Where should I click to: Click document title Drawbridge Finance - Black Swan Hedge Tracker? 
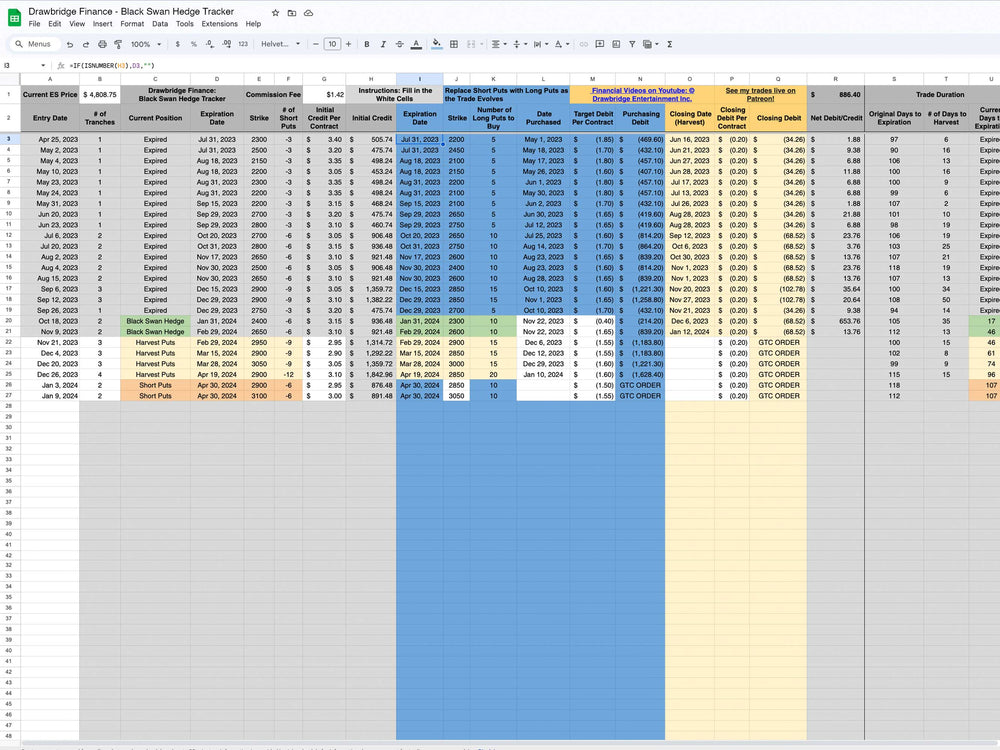point(131,11)
